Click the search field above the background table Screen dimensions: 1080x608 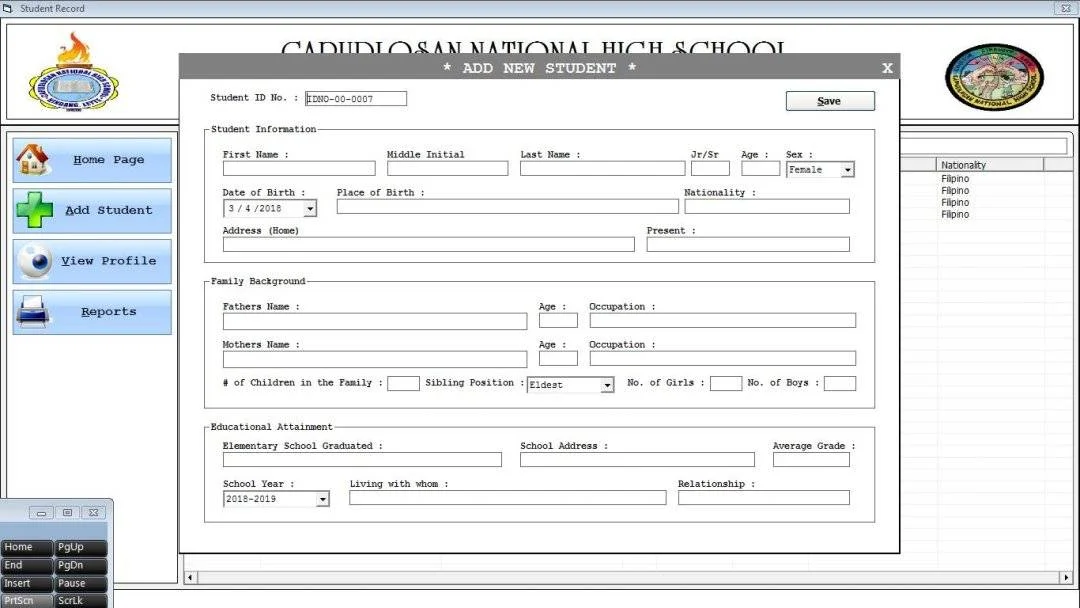(984, 145)
